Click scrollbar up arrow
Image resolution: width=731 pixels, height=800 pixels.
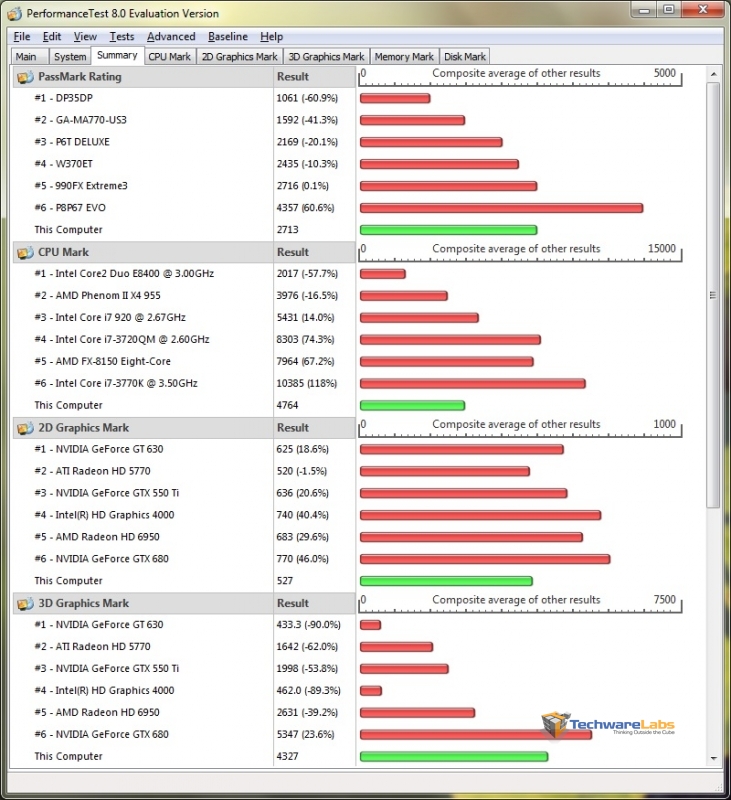[714, 74]
